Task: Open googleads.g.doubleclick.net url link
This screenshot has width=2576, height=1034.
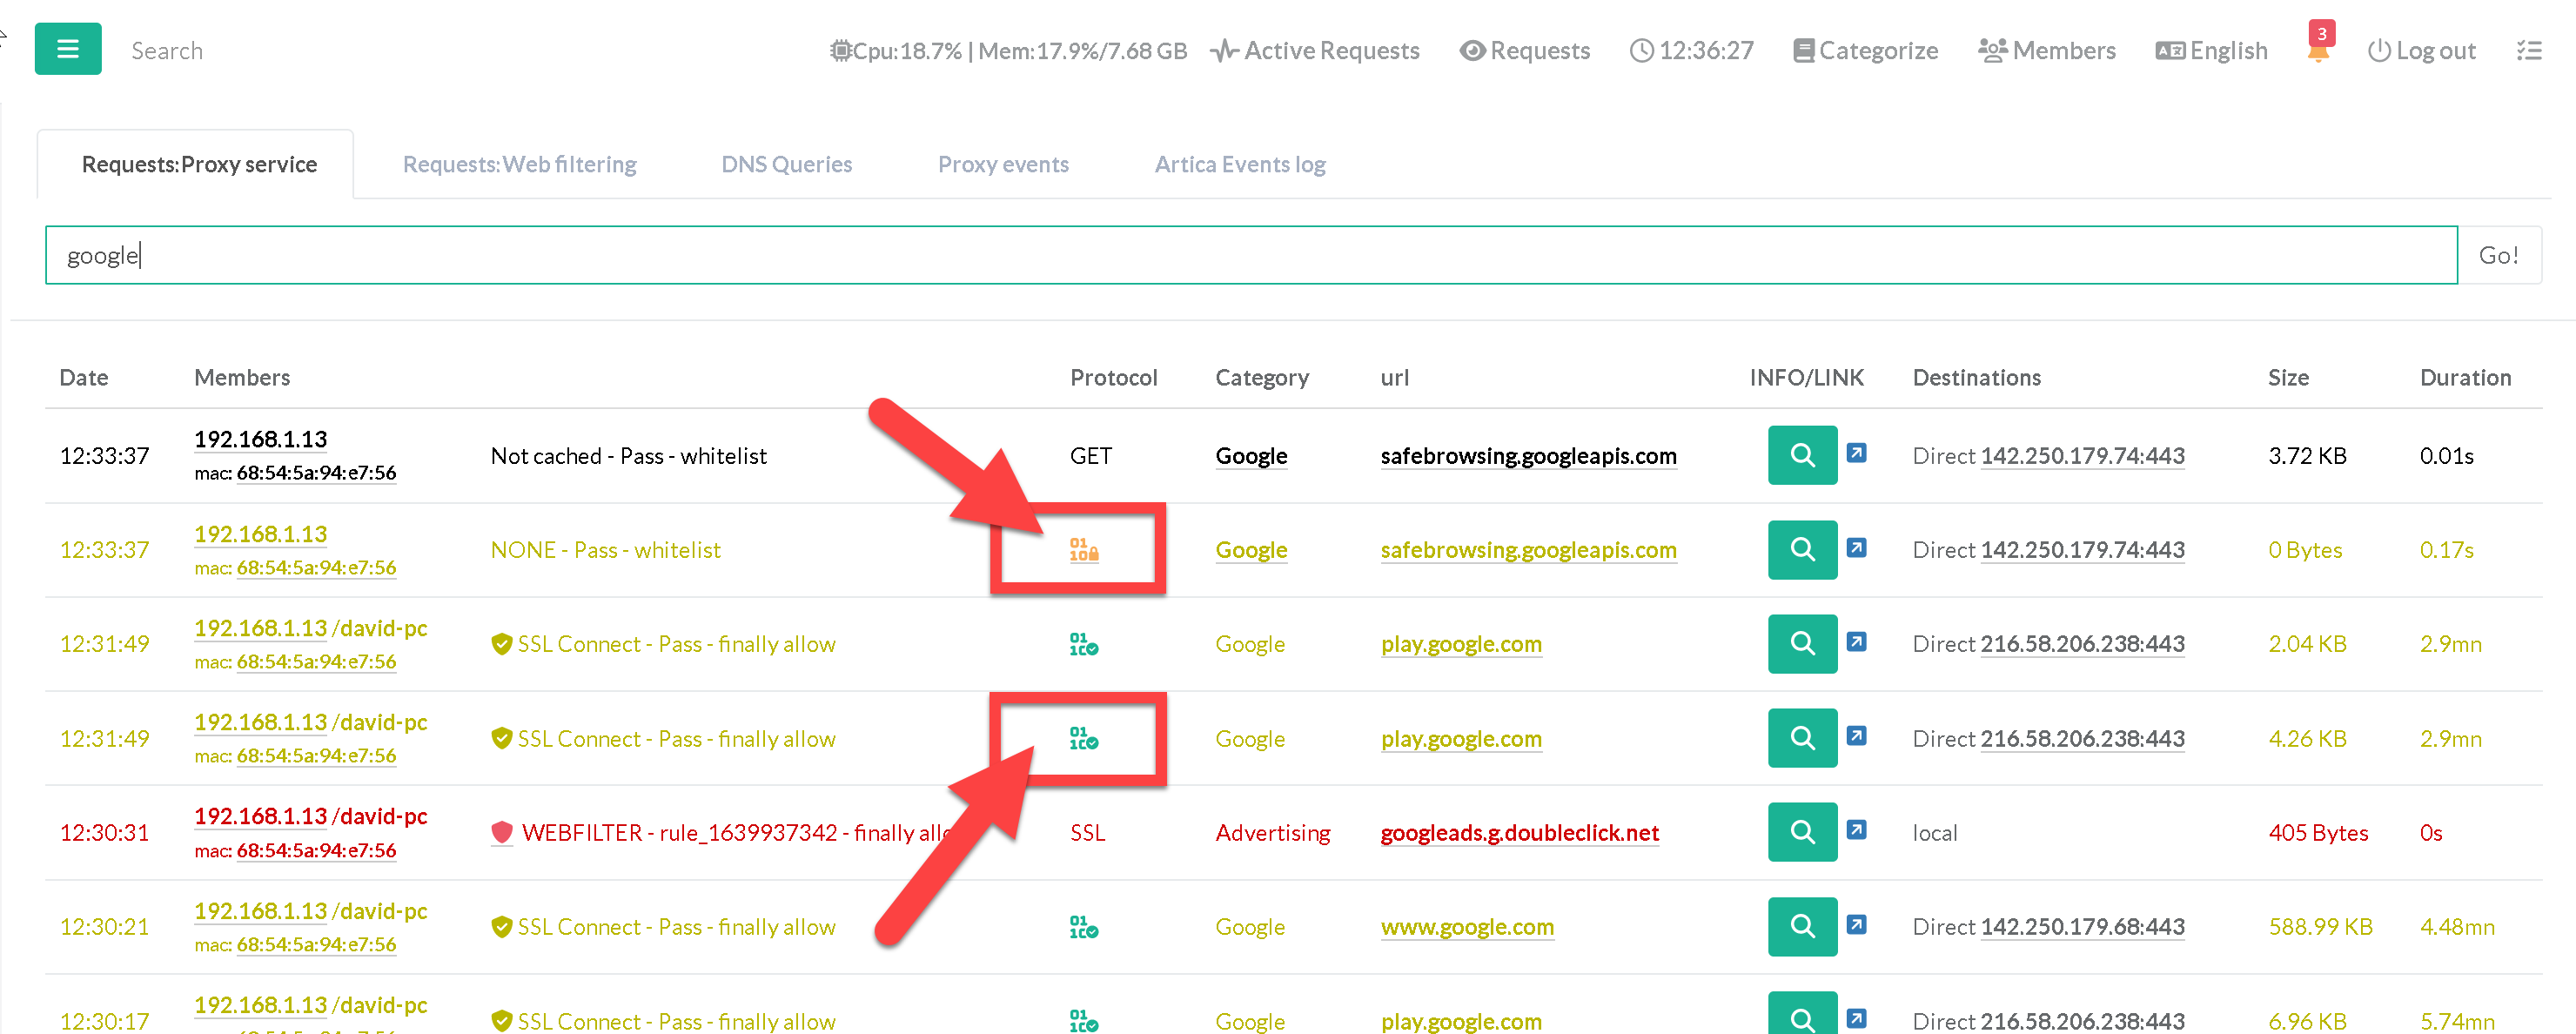Action: [x=1519, y=832]
